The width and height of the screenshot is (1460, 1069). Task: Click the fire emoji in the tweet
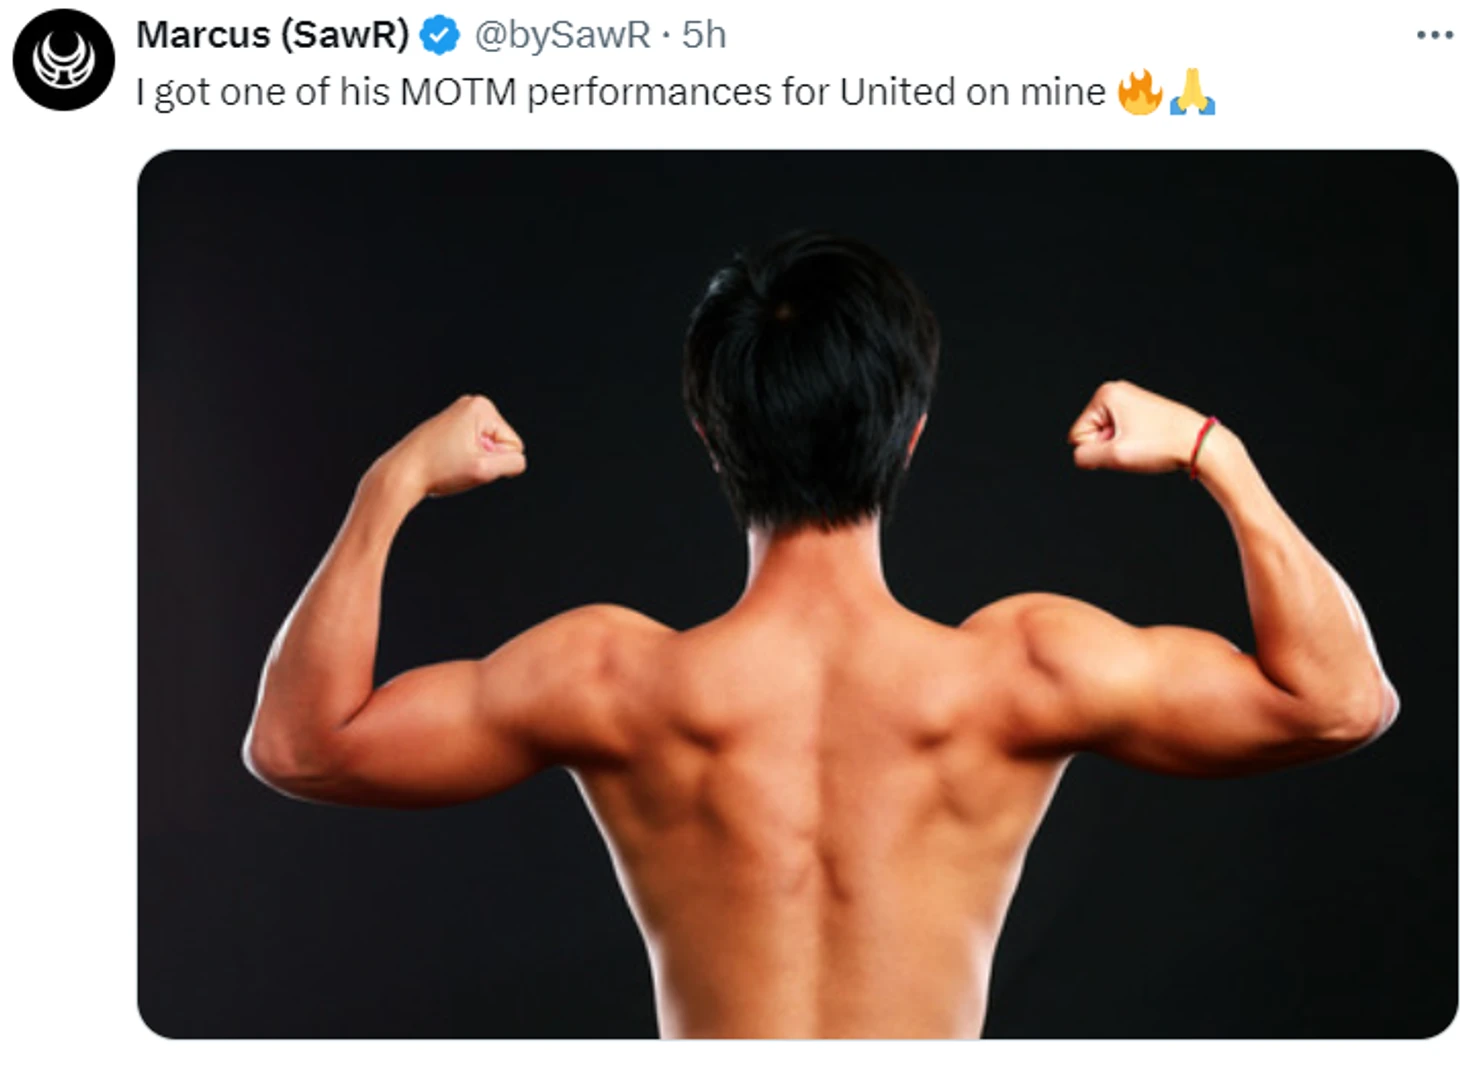pyautogui.click(x=1140, y=92)
